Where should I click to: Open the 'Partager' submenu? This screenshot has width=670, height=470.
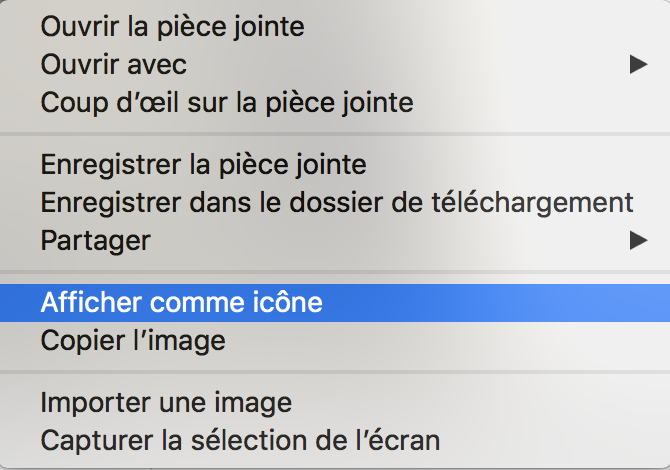96,240
